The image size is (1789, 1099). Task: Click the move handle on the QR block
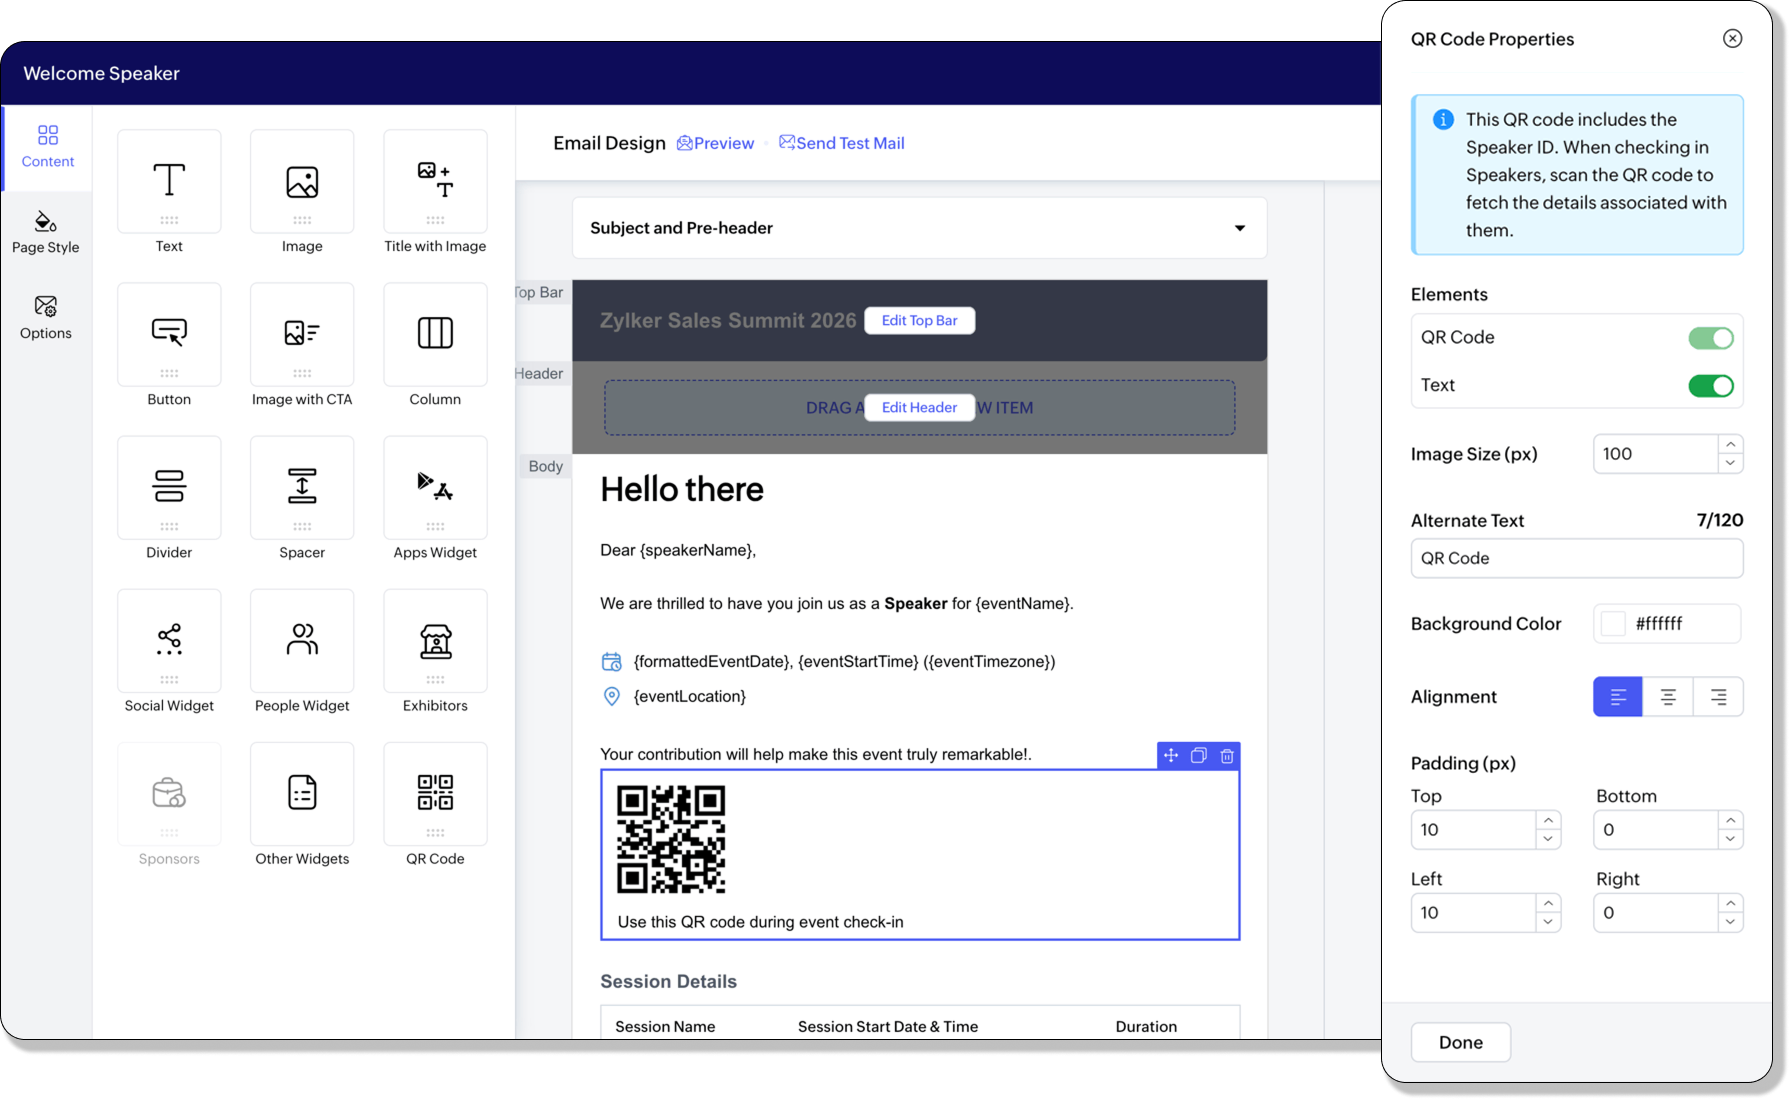coord(1171,756)
